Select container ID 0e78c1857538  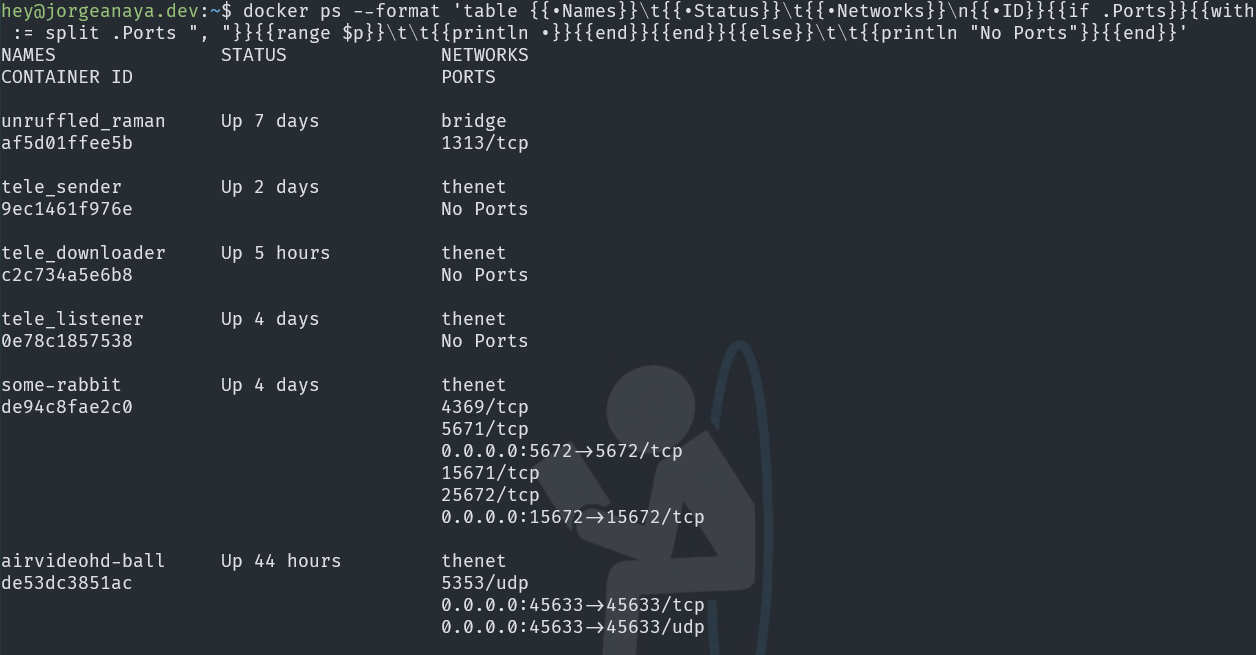(x=67, y=341)
